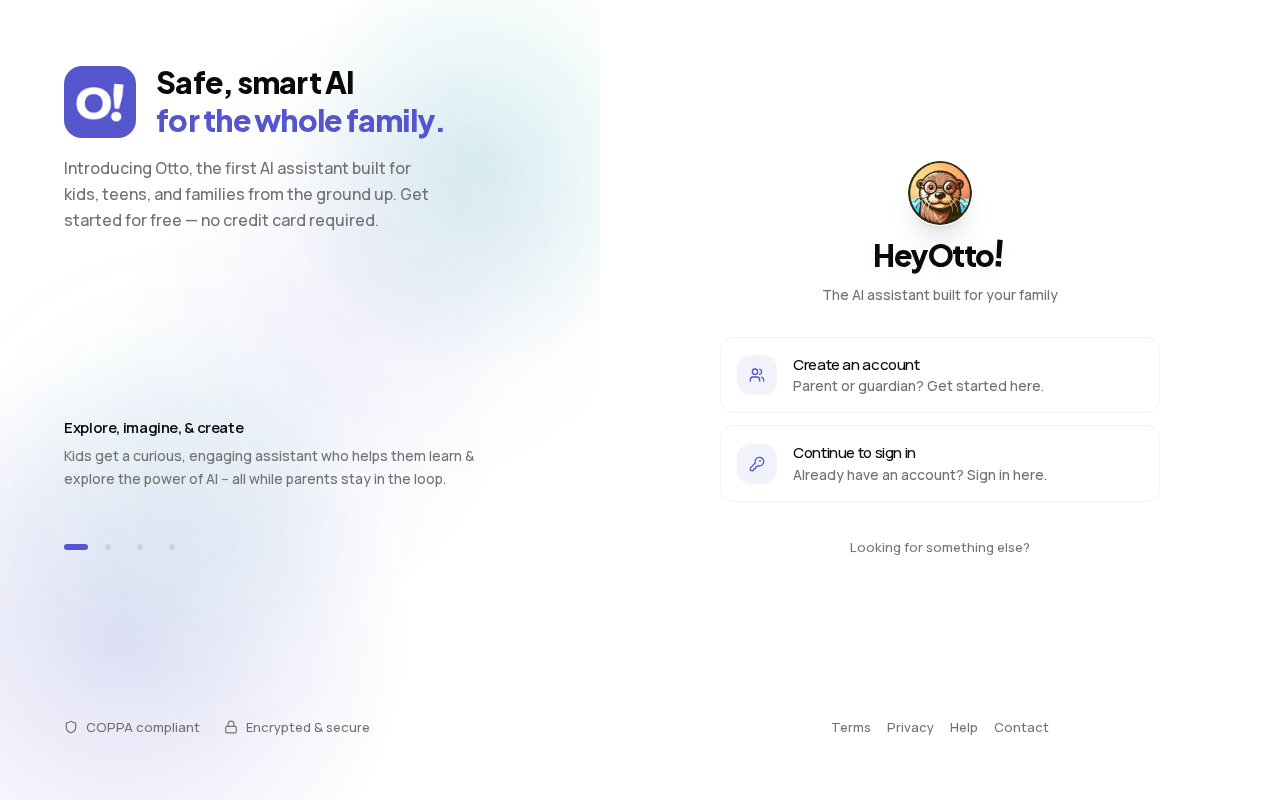Click the HeyOtto! heading title
This screenshot has width=1280, height=800.
pyautogui.click(x=939, y=255)
